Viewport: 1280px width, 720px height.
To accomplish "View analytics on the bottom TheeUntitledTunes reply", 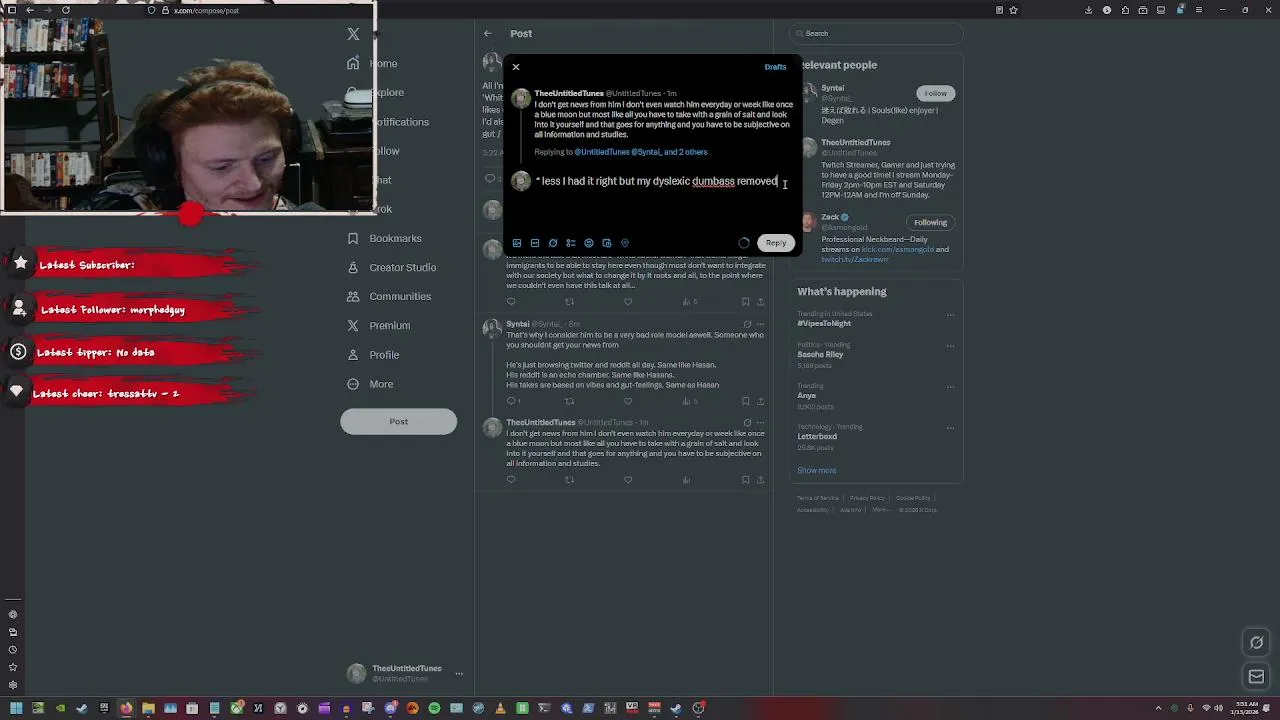I will pyautogui.click(x=686, y=480).
